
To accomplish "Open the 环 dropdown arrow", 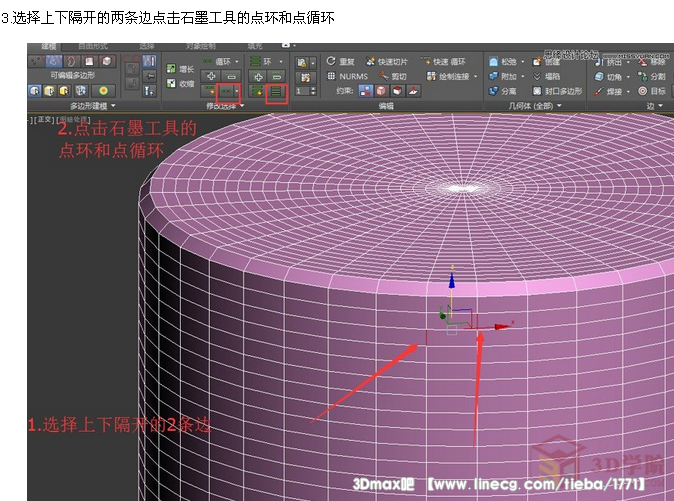I will click(281, 61).
